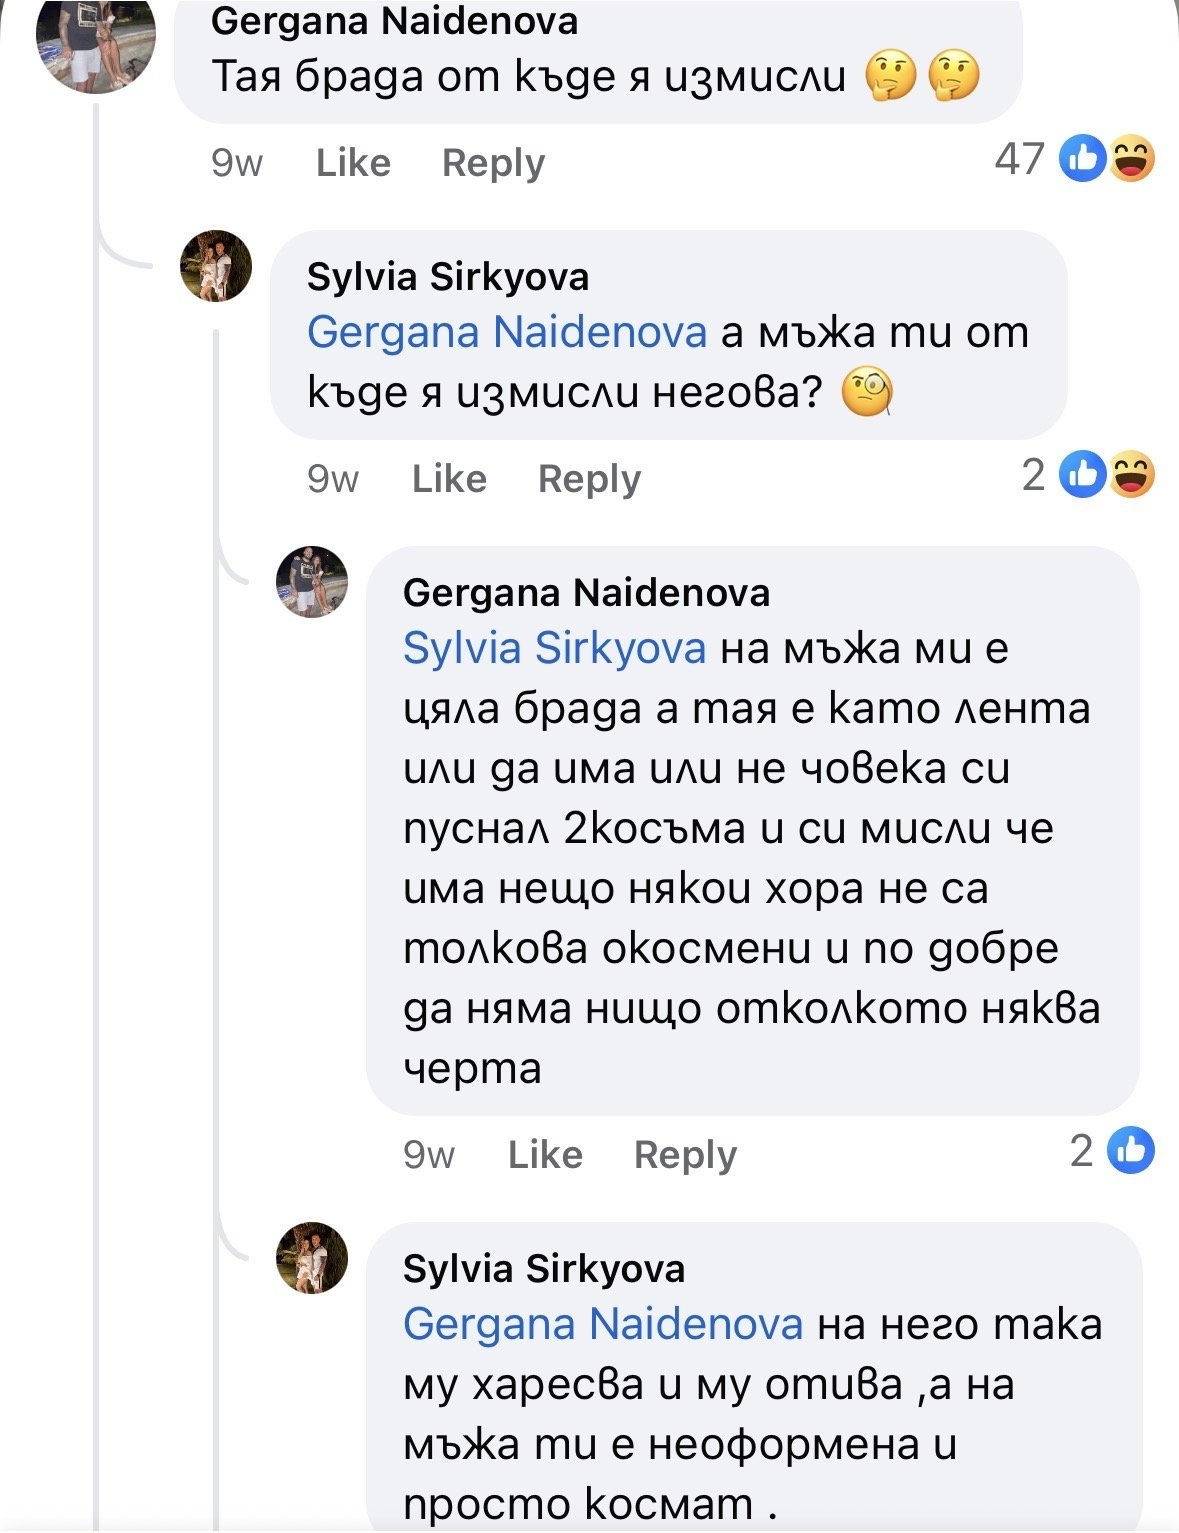Click the thumbs-up icon on Sylvia's first reply
1179x1533 pixels.
click(1083, 474)
